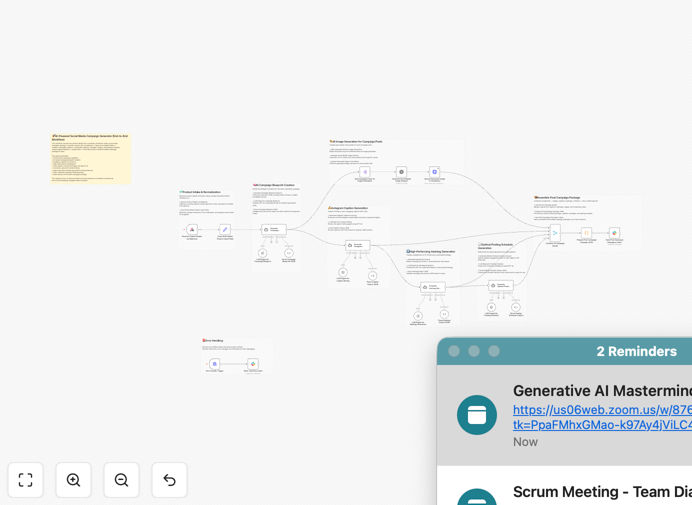Screen dimensions: 692x505
Task: Zoom out of the workflow canvas
Action: [x=121, y=480]
